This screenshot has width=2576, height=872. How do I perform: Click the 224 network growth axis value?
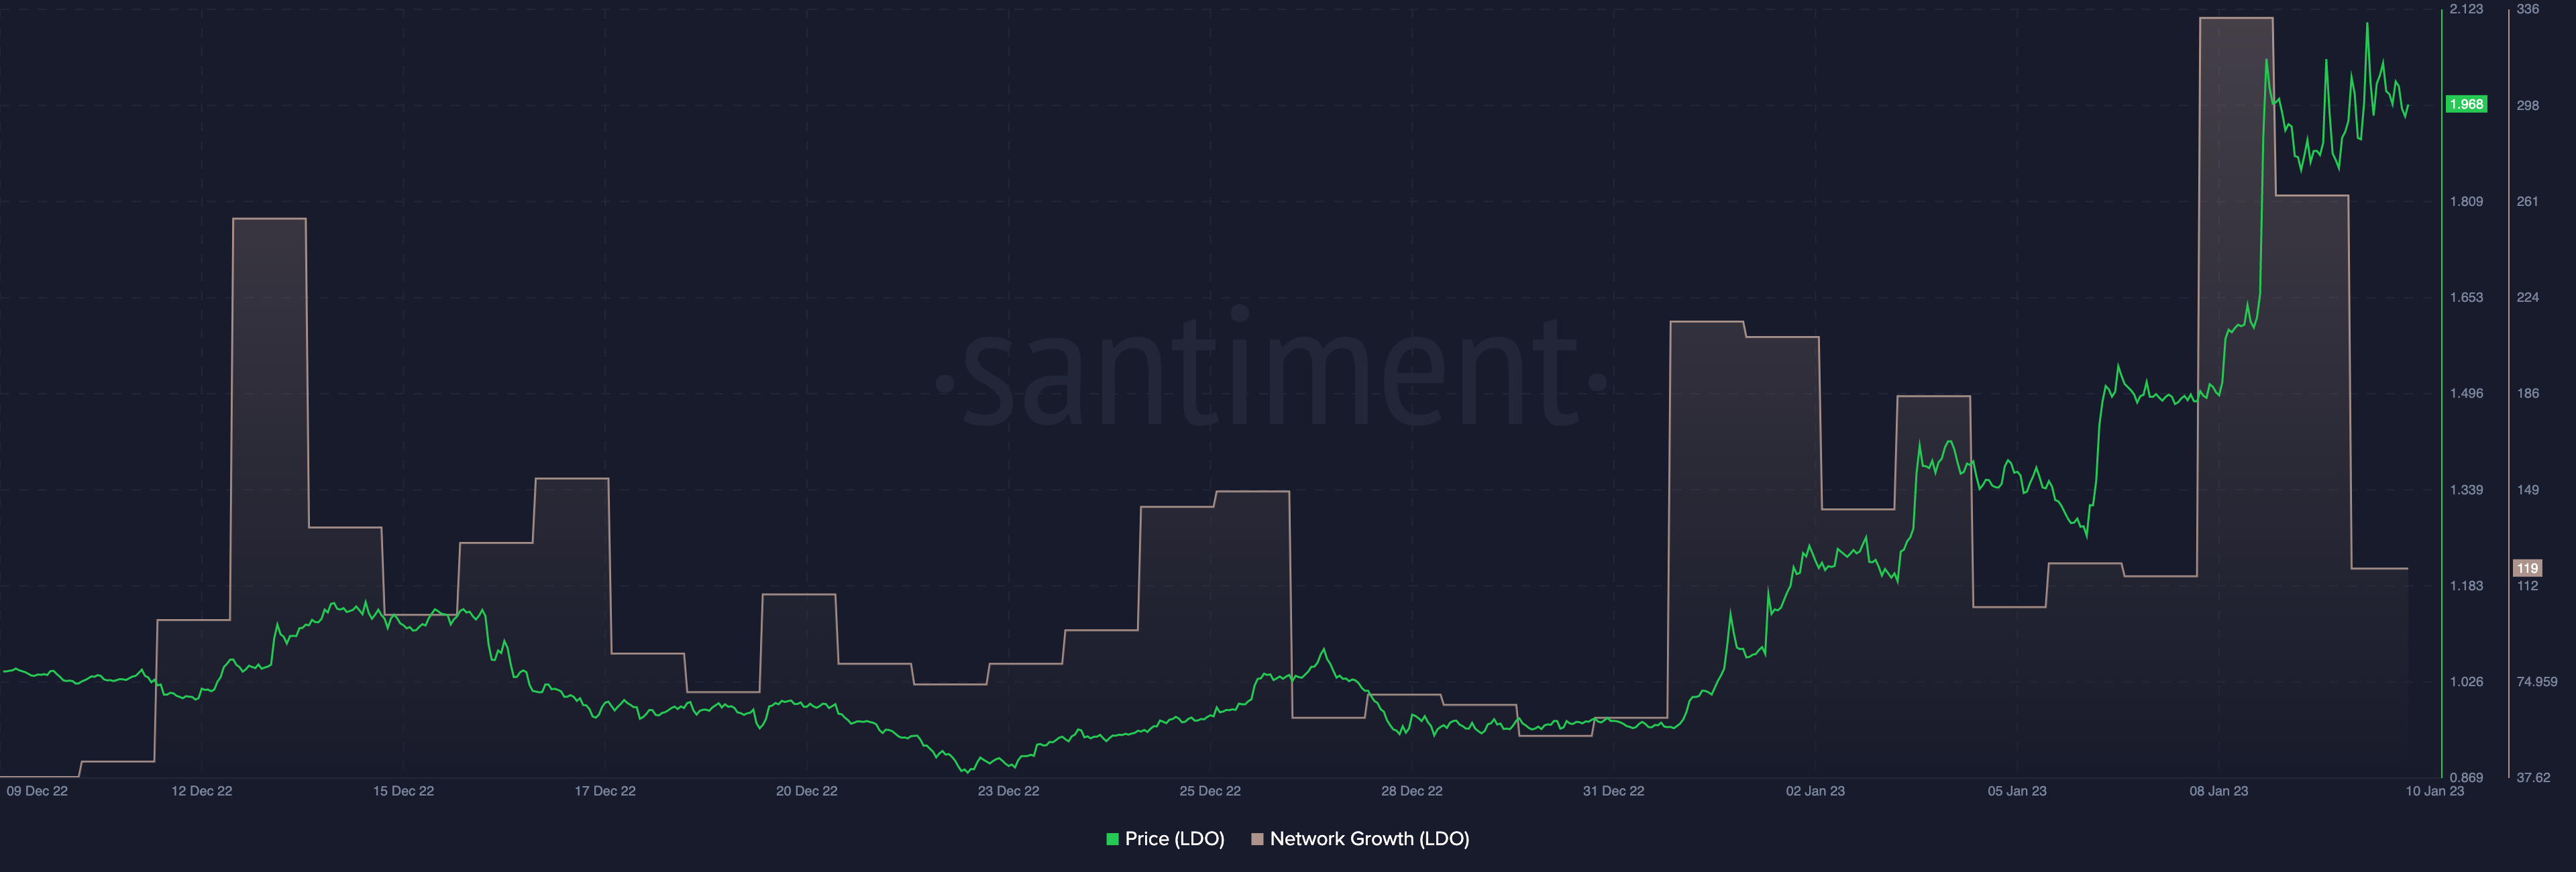pyautogui.click(x=2527, y=297)
